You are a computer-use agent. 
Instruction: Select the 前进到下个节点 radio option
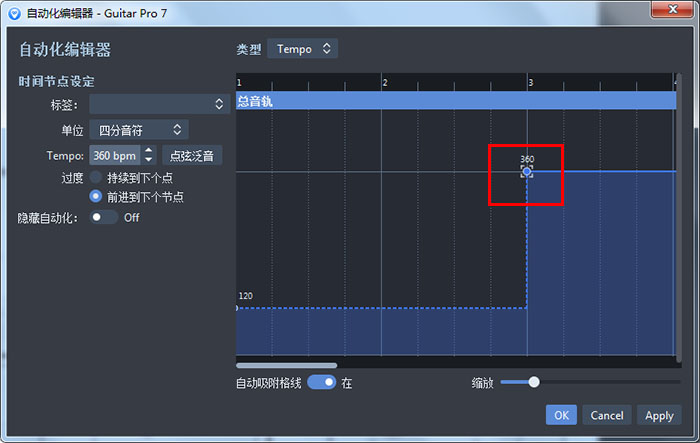tap(96, 197)
